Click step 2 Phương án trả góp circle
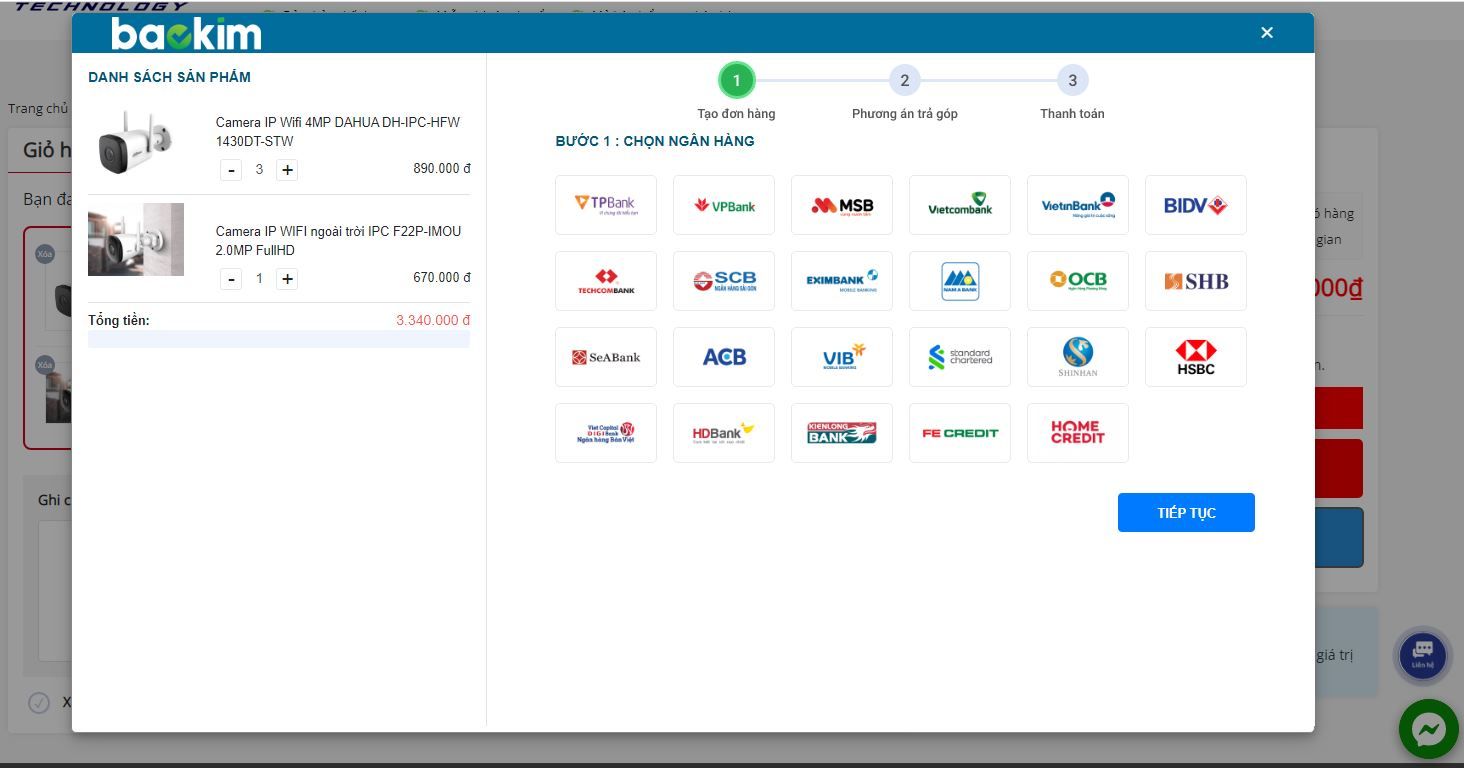 tap(904, 80)
